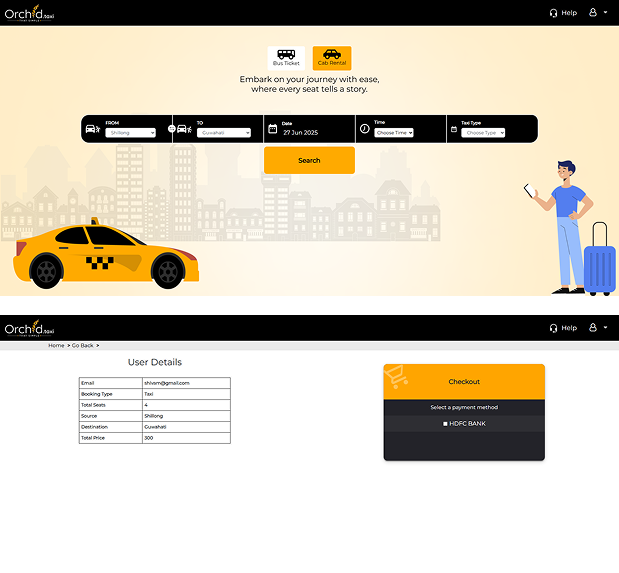Switch to the Bus Ticket tab
Viewport: 619px width, 573px height.
(286, 58)
